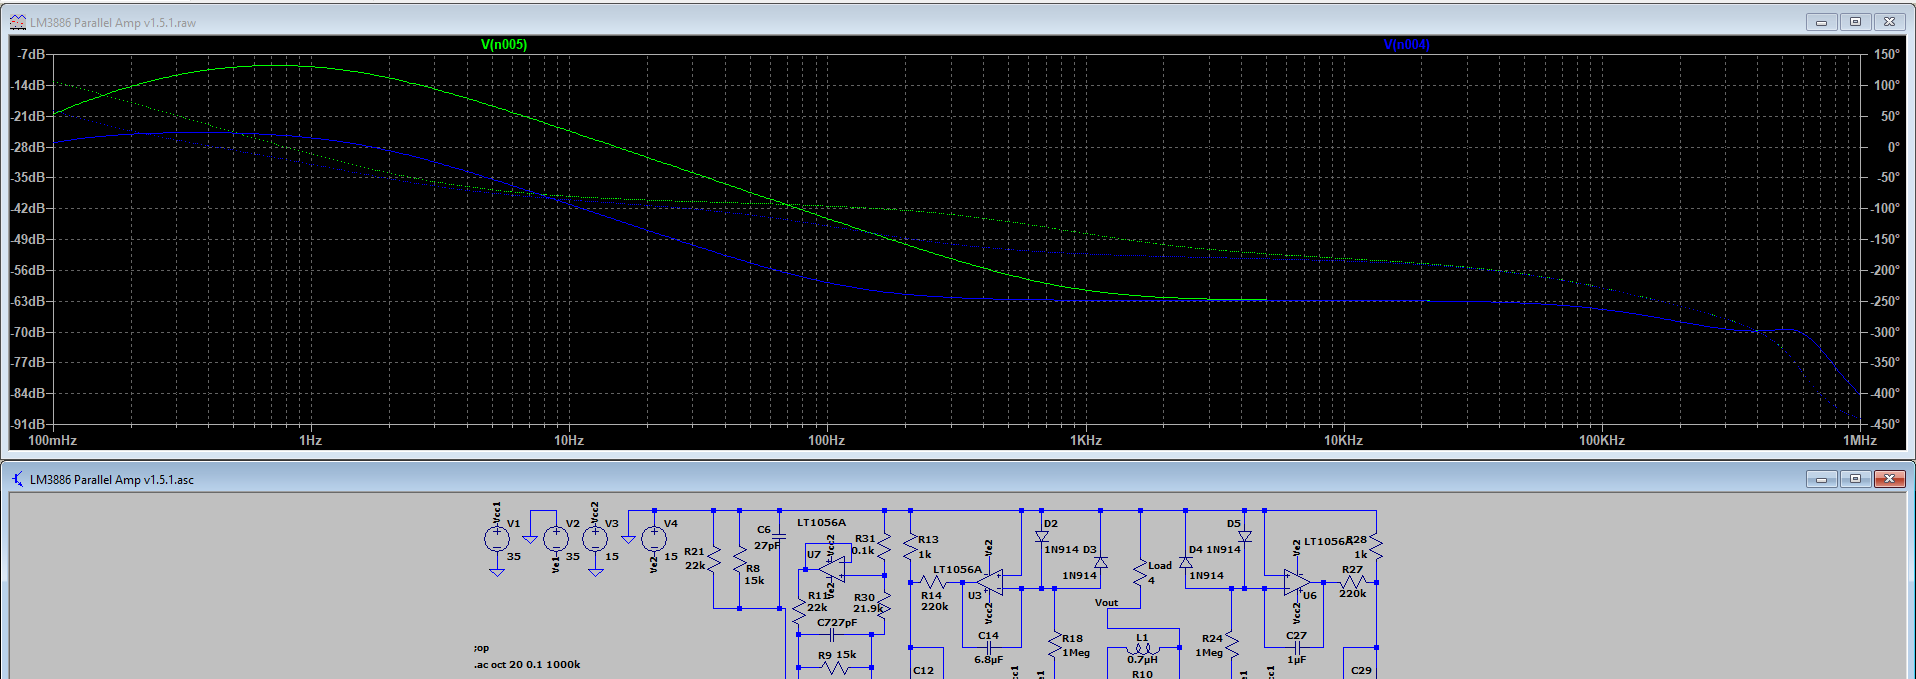Select the R27 220k resistor symbol
1916x679 pixels.
(x=1353, y=582)
